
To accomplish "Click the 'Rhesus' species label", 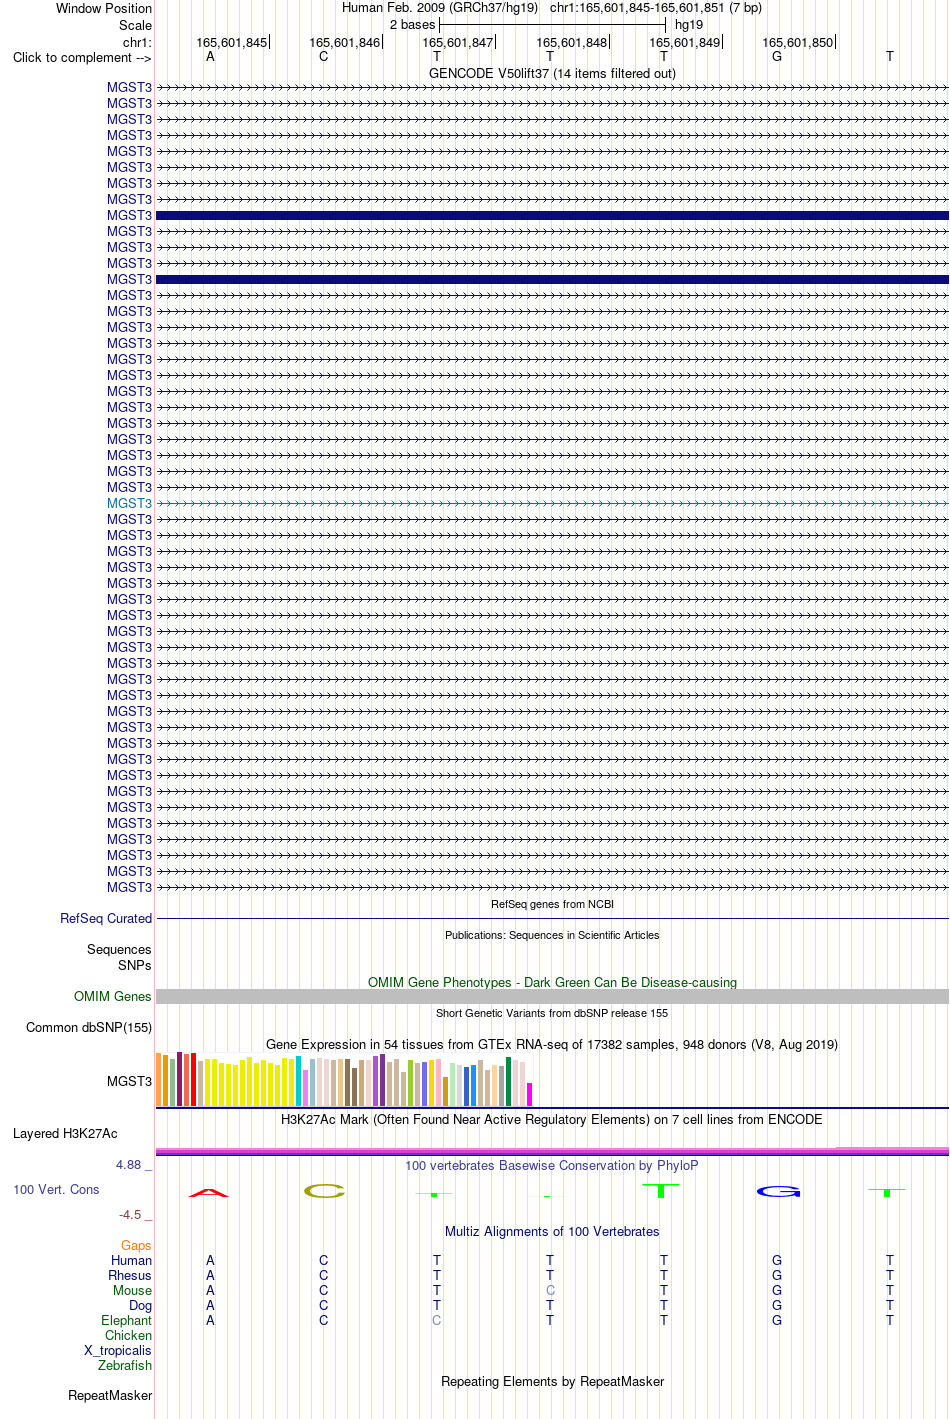I will (130, 1275).
